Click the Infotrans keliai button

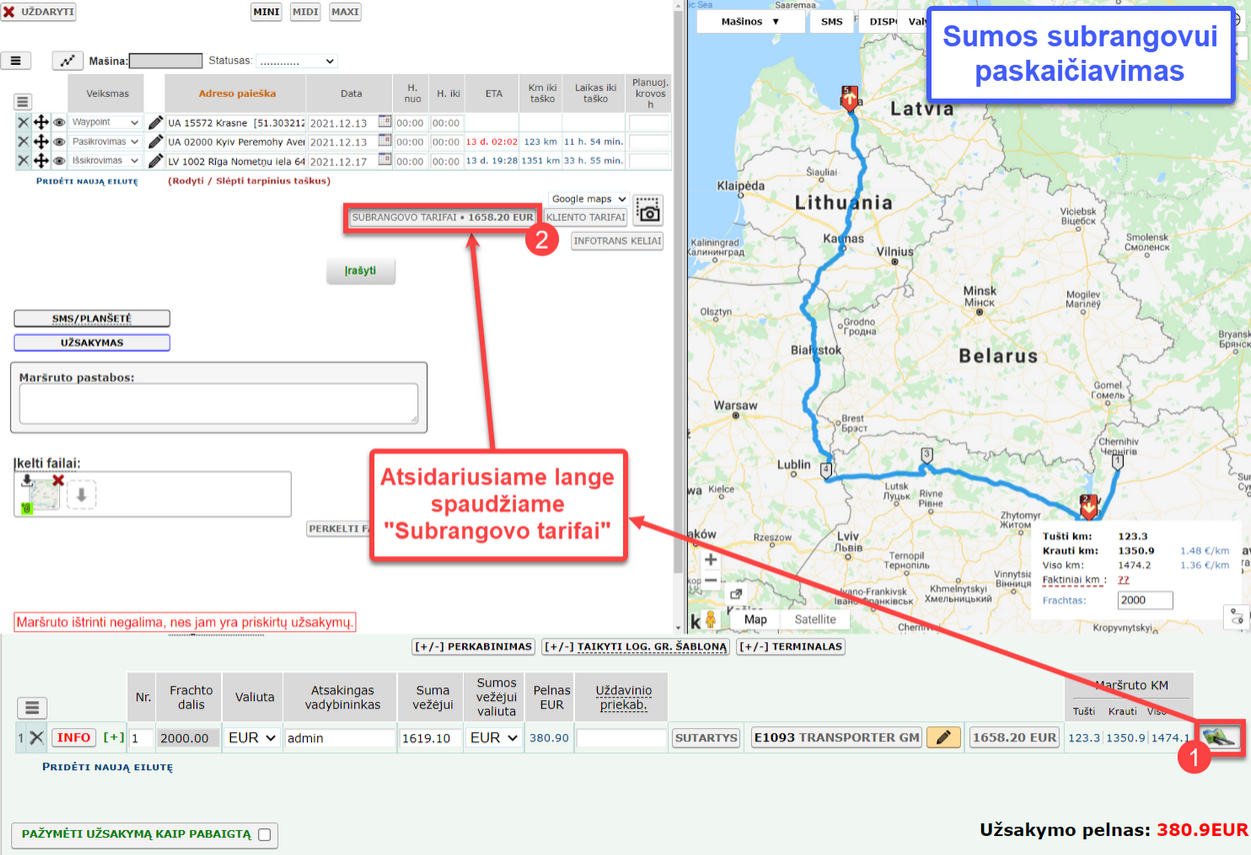(617, 241)
